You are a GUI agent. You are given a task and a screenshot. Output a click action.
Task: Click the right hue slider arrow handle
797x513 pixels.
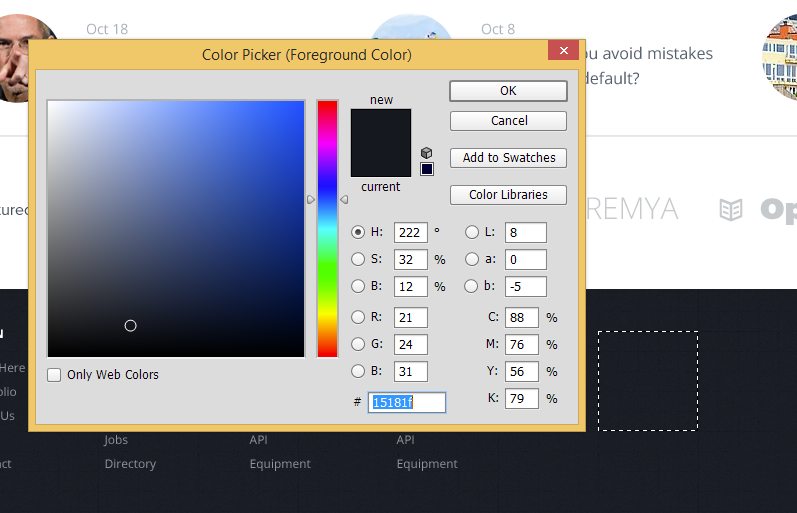coord(344,200)
